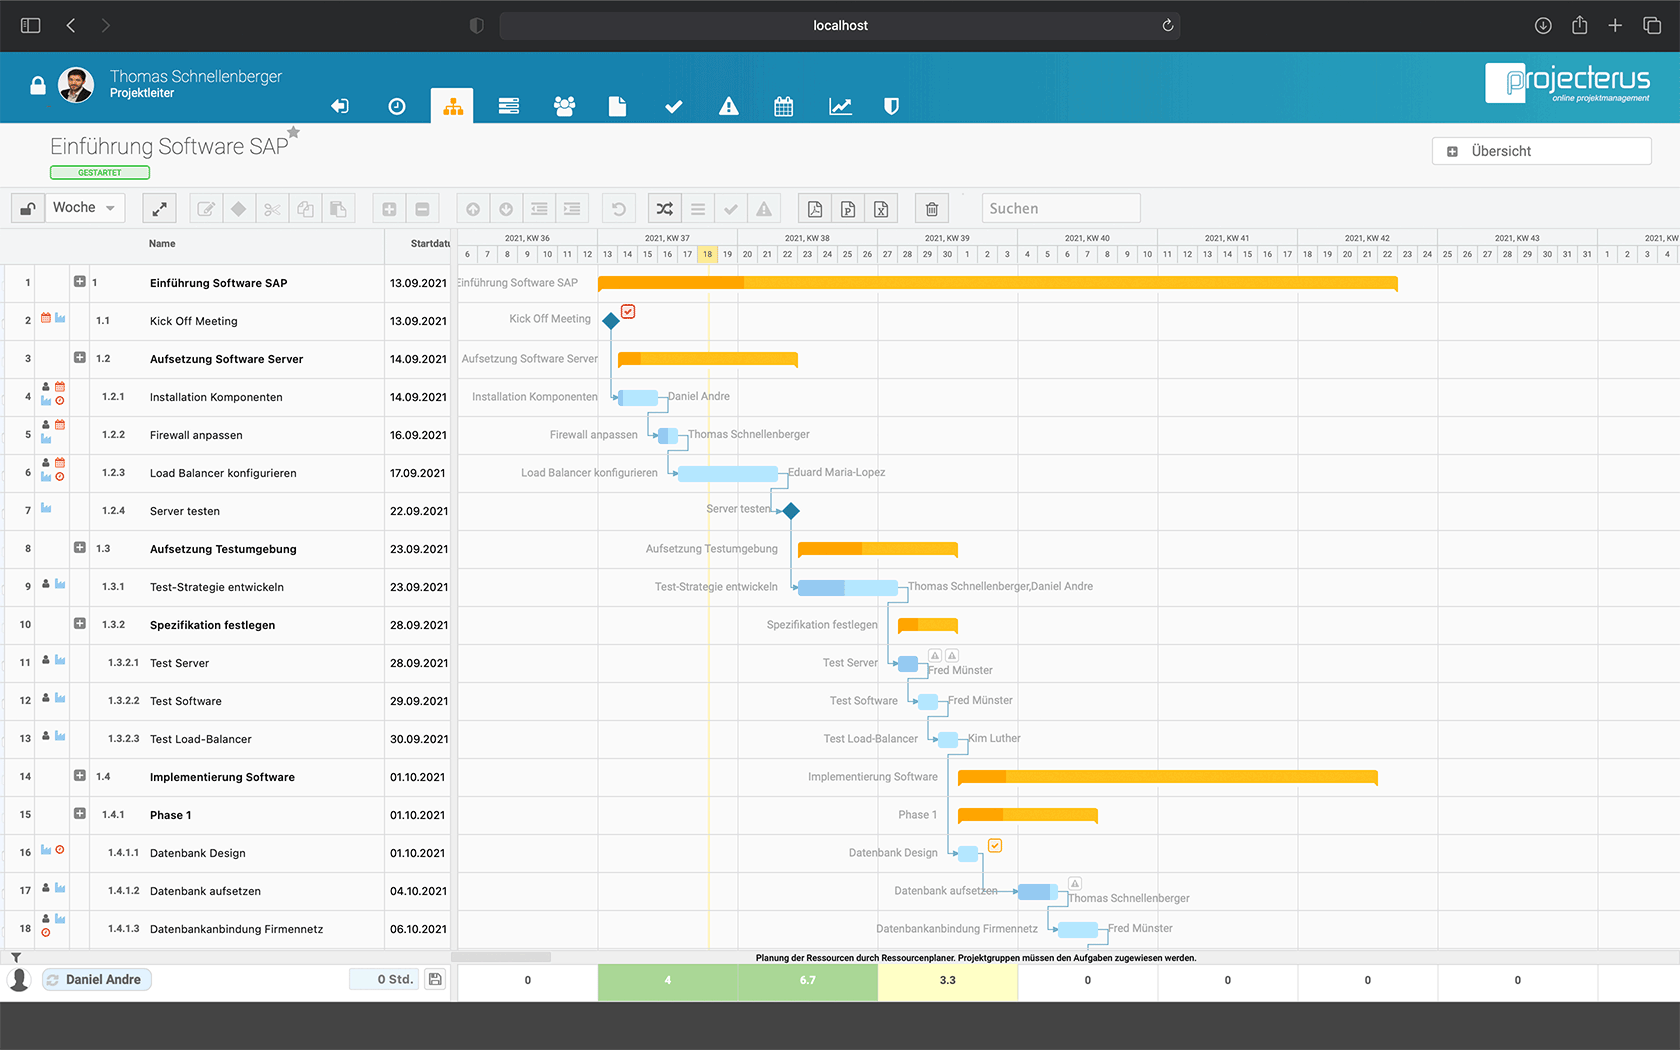Click the Daniel Andre resource button
The width and height of the screenshot is (1680, 1050).
click(x=97, y=980)
